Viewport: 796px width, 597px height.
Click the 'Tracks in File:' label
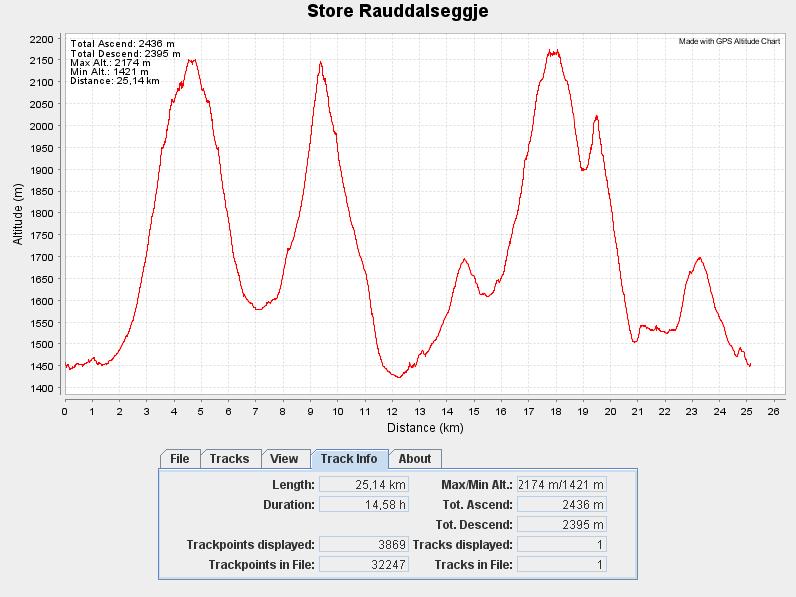pos(473,565)
